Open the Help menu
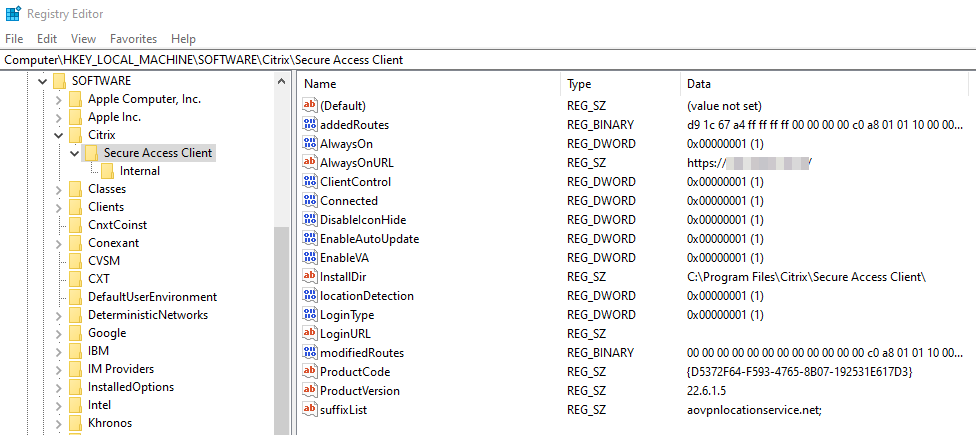The image size is (976, 435). point(183,39)
